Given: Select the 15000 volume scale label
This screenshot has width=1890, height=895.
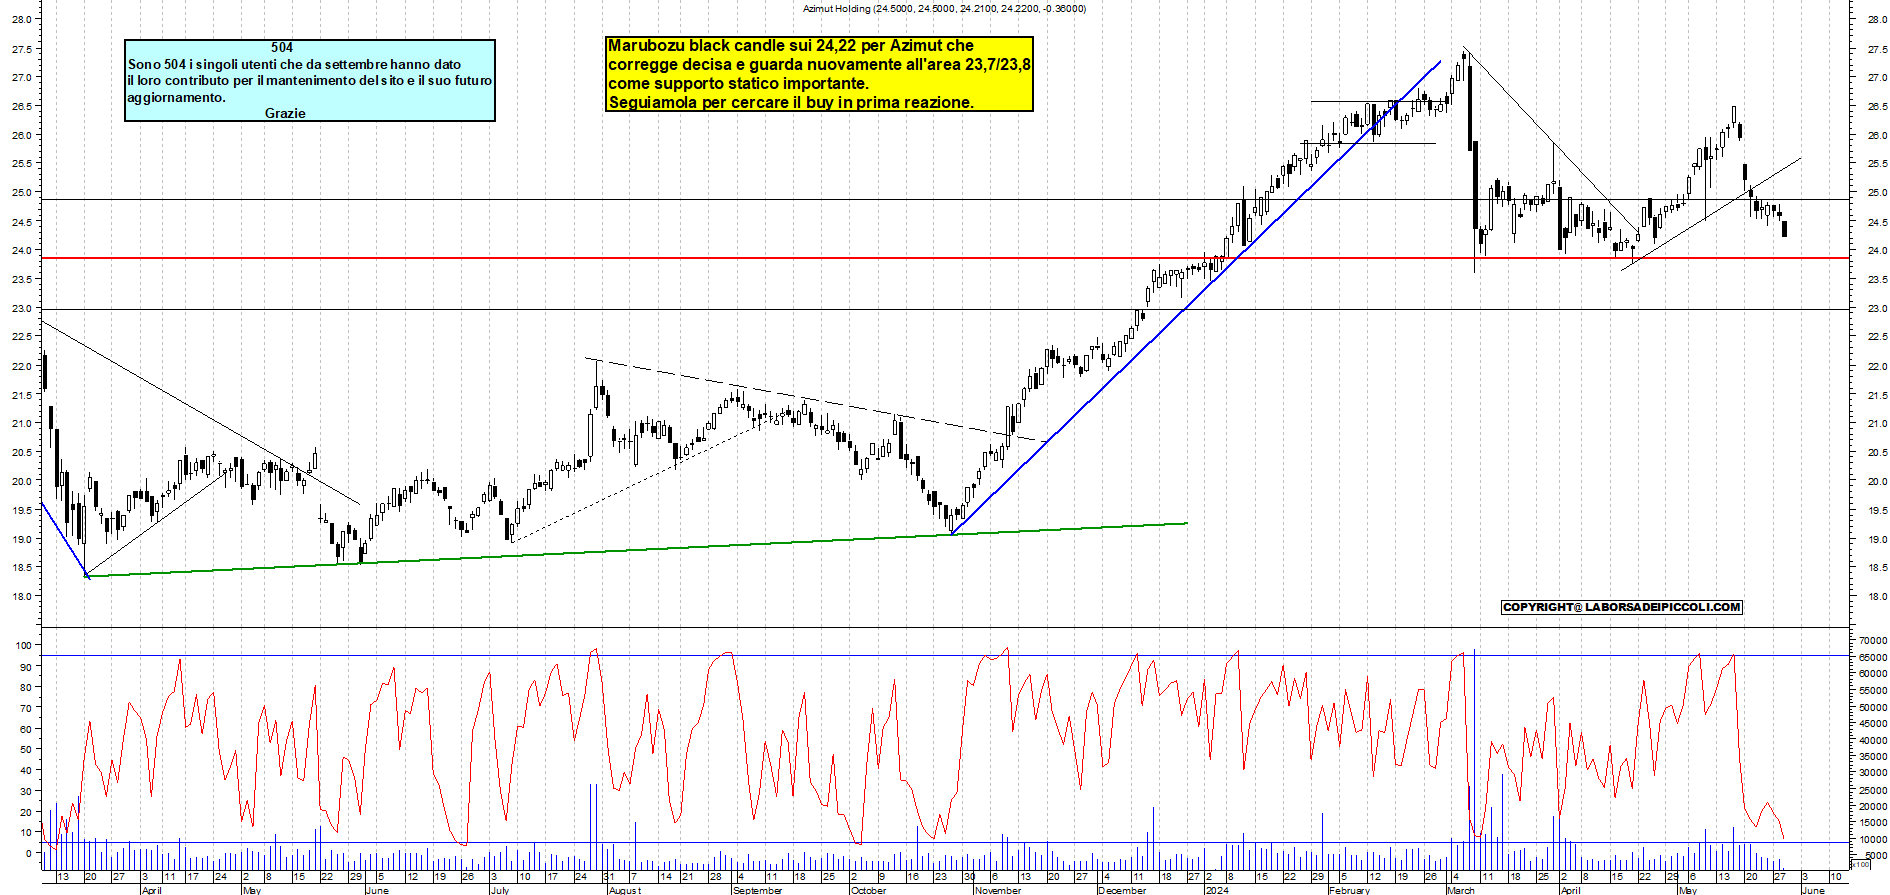Looking at the screenshot, I should tap(1872, 822).
